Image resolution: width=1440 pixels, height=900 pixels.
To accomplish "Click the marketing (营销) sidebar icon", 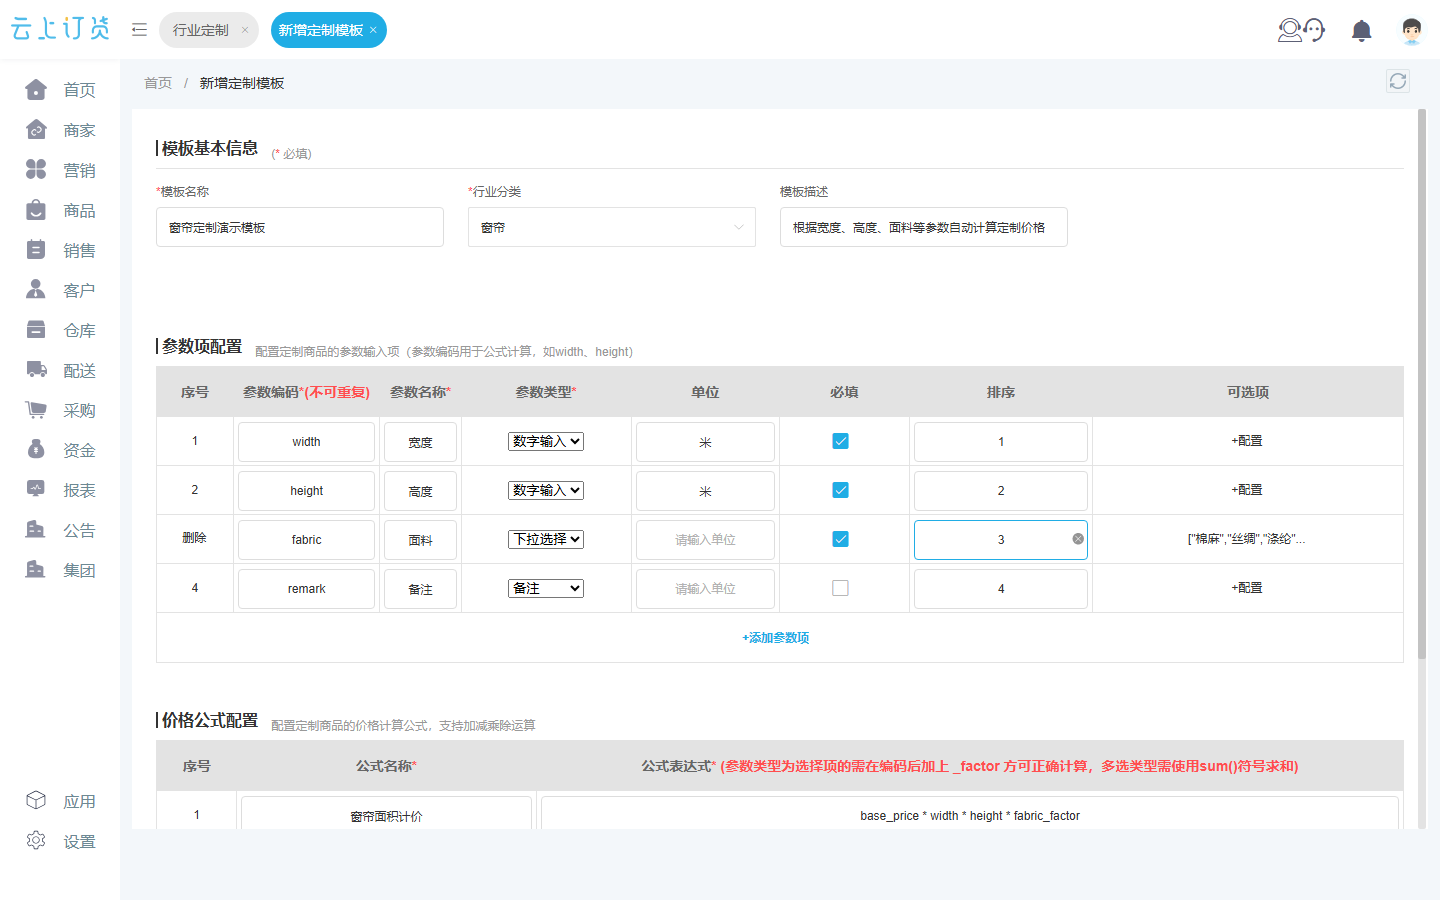I will 36,170.
